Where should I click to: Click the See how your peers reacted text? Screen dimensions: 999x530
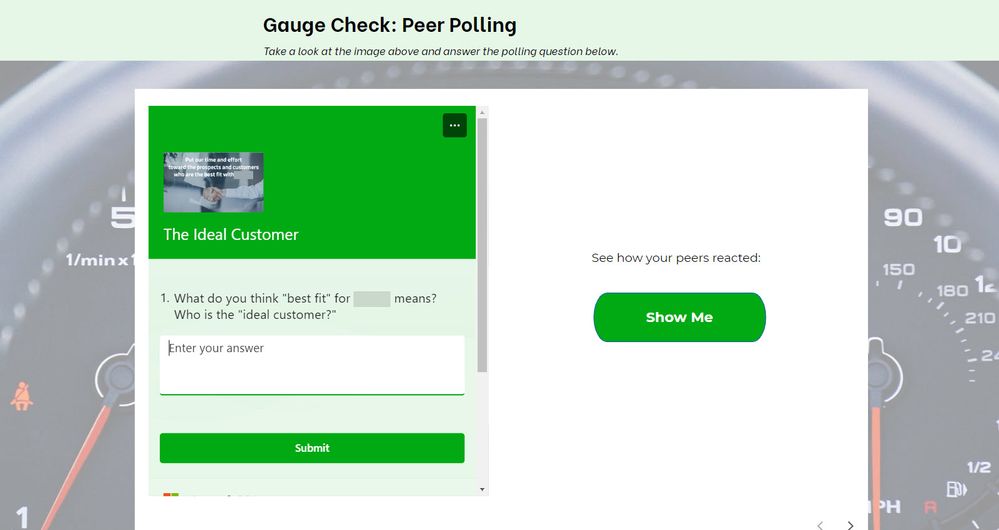(x=676, y=258)
